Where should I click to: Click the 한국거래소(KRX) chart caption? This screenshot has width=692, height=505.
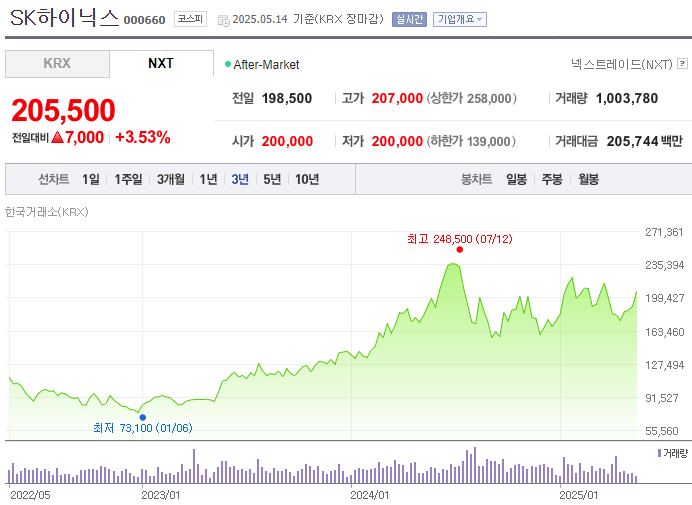[46, 212]
